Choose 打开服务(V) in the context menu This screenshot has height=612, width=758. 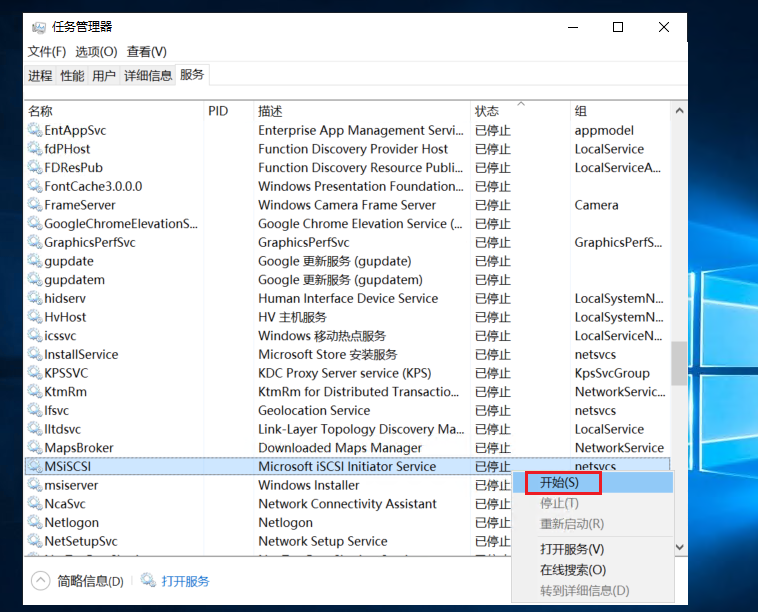tap(593, 550)
